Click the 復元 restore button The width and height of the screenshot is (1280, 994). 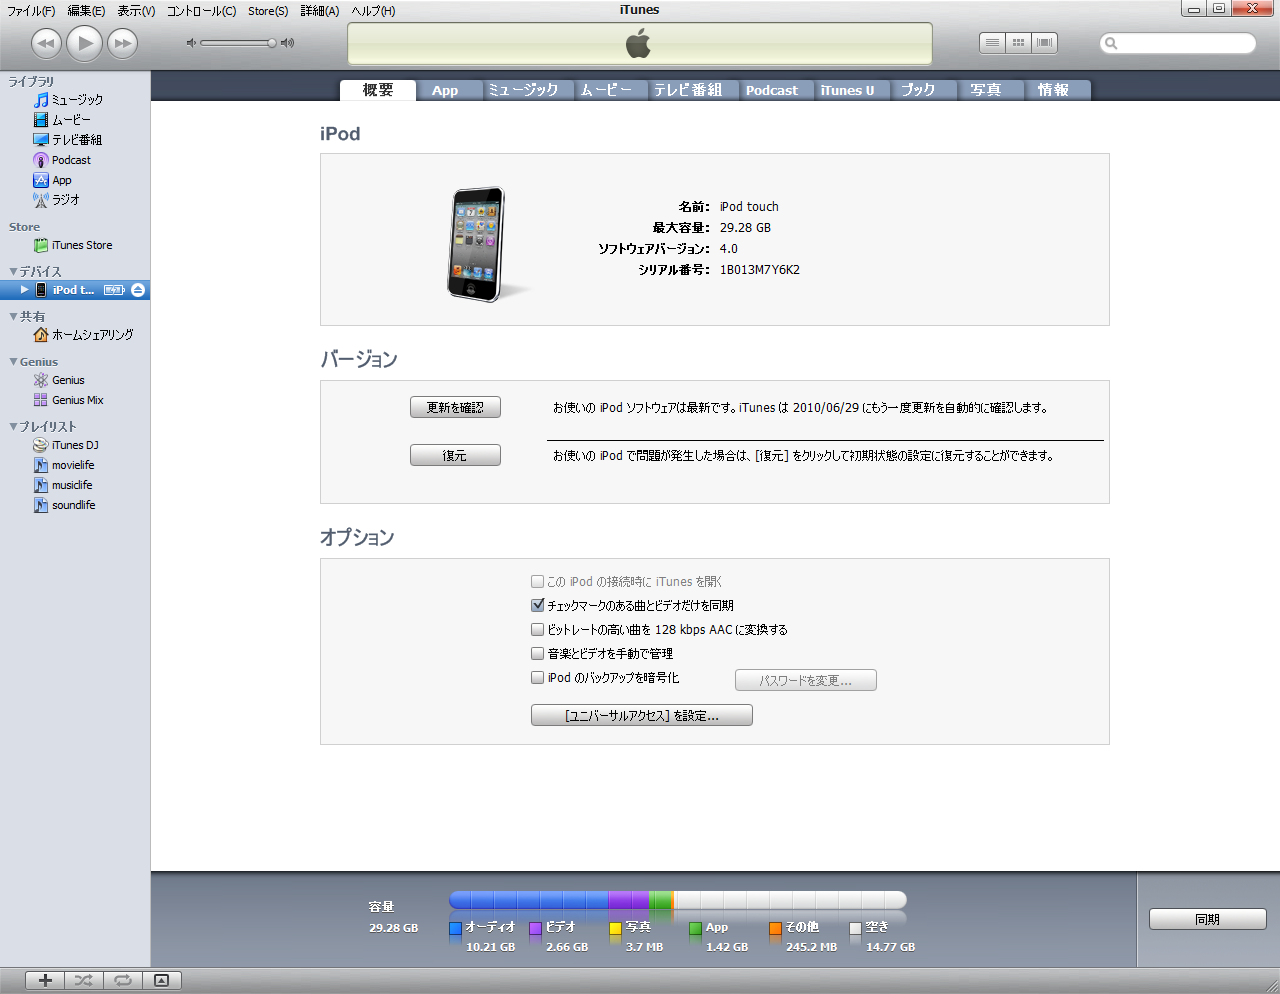(x=455, y=455)
